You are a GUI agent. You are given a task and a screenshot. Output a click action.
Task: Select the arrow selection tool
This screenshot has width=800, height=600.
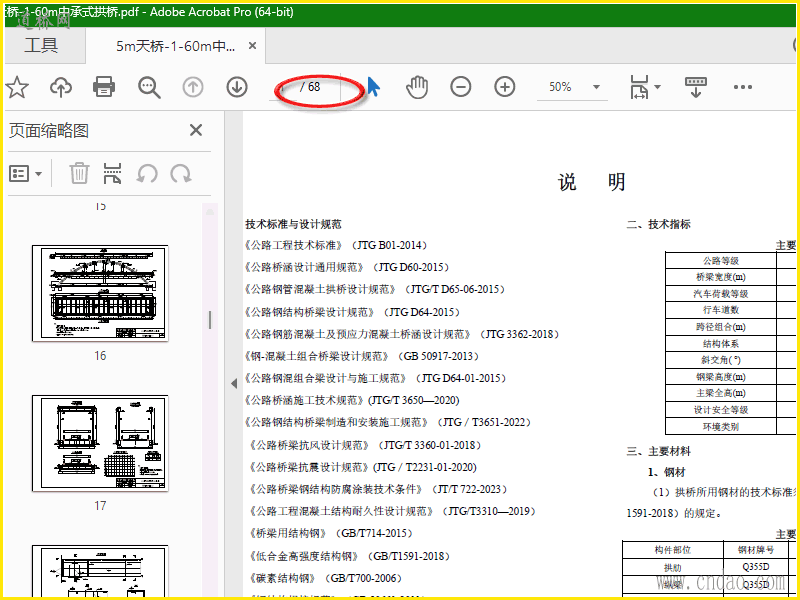click(373, 87)
